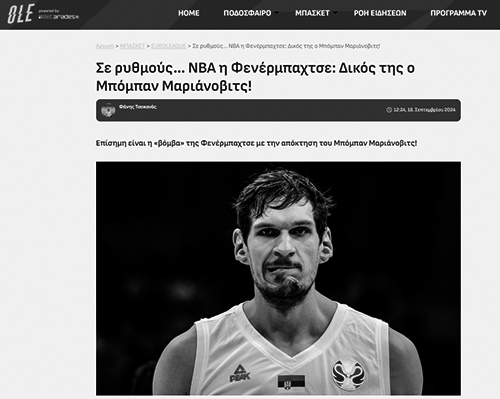The image size is (500, 399).
Task: Click the article headline about Φενέρμπαχτσε
Action: [x=255, y=77]
